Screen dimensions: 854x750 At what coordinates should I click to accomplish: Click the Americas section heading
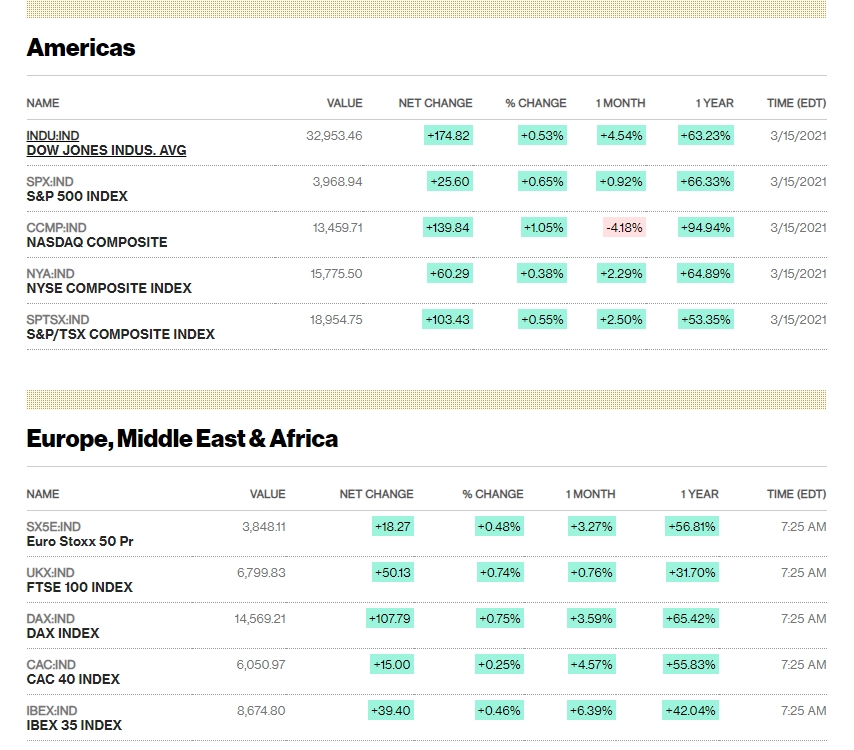pyautogui.click(x=81, y=48)
